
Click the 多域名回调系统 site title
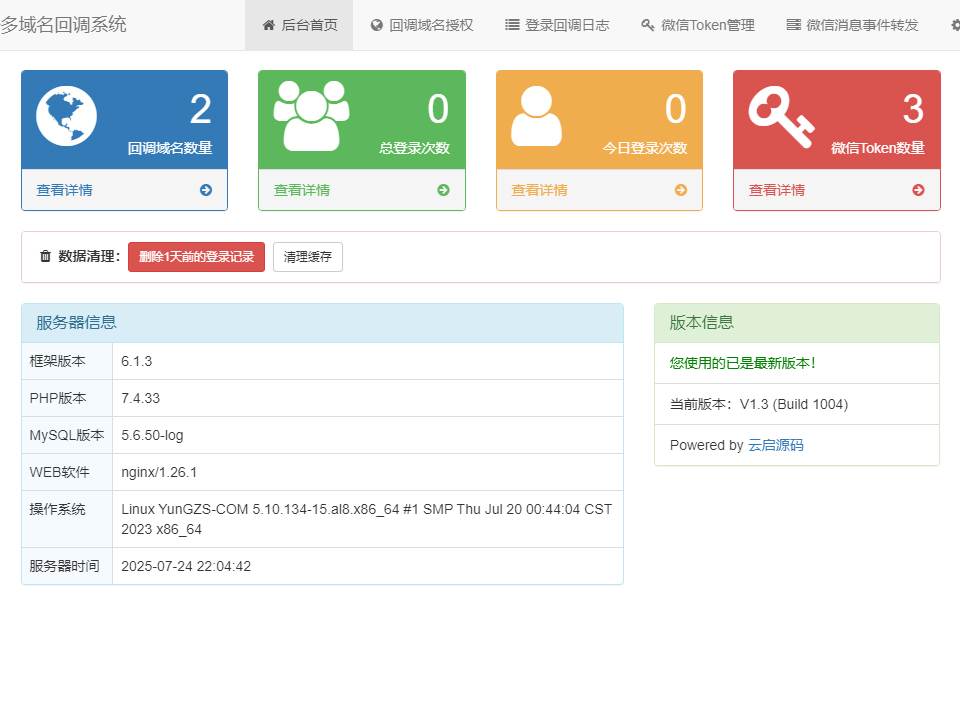click(63, 25)
